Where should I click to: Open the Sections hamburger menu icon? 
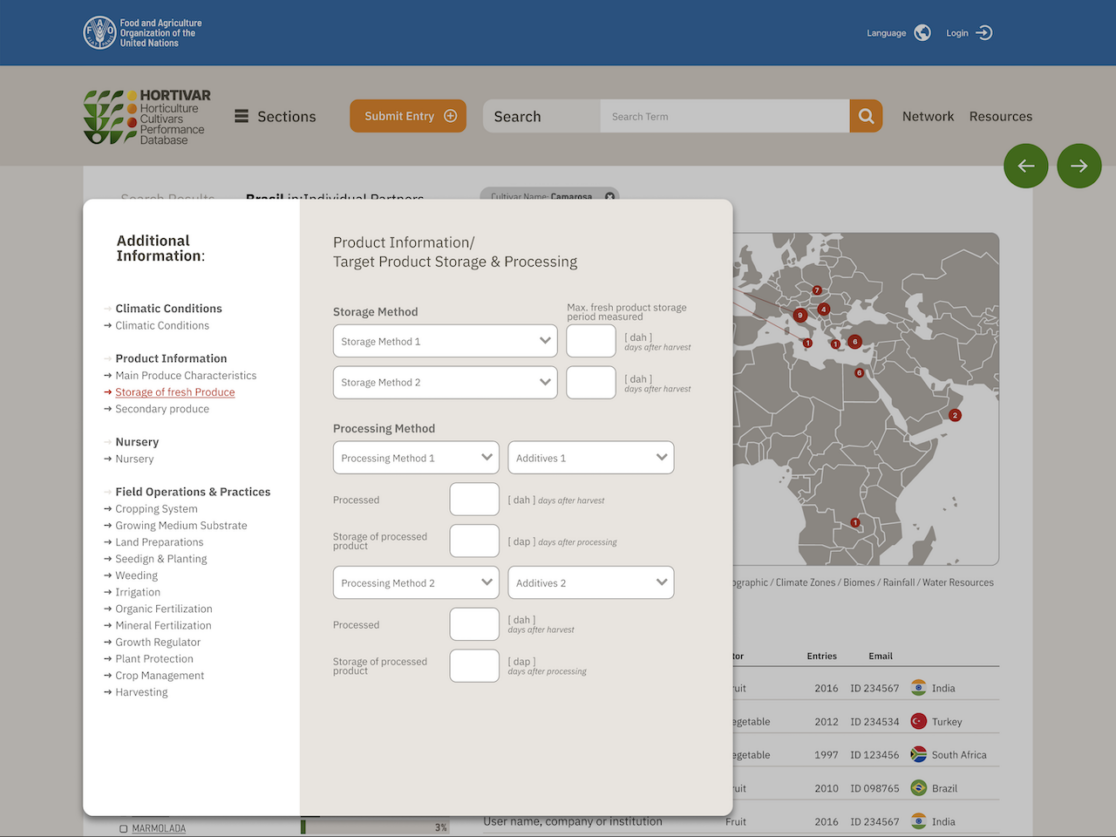tap(241, 116)
